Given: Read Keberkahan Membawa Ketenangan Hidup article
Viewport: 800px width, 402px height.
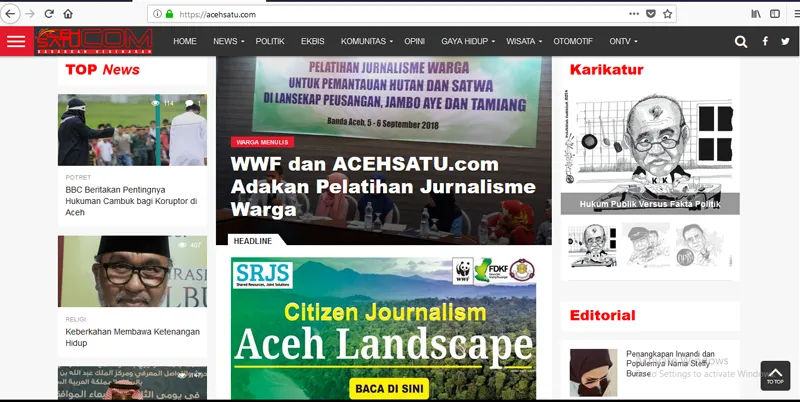Looking at the screenshot, I should click(132, 337).
